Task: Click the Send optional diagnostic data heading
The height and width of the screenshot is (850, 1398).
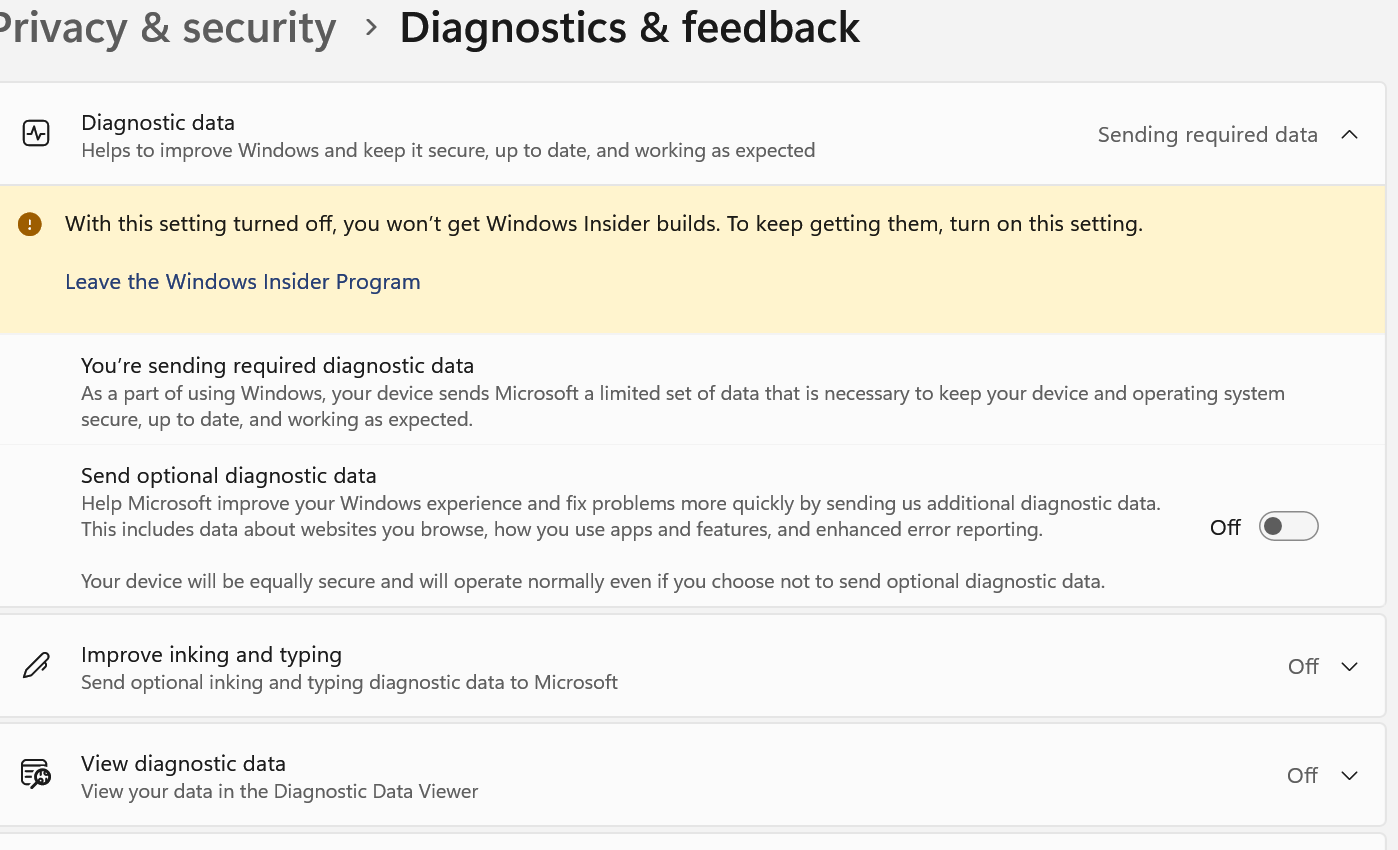Action: point(229,475)
